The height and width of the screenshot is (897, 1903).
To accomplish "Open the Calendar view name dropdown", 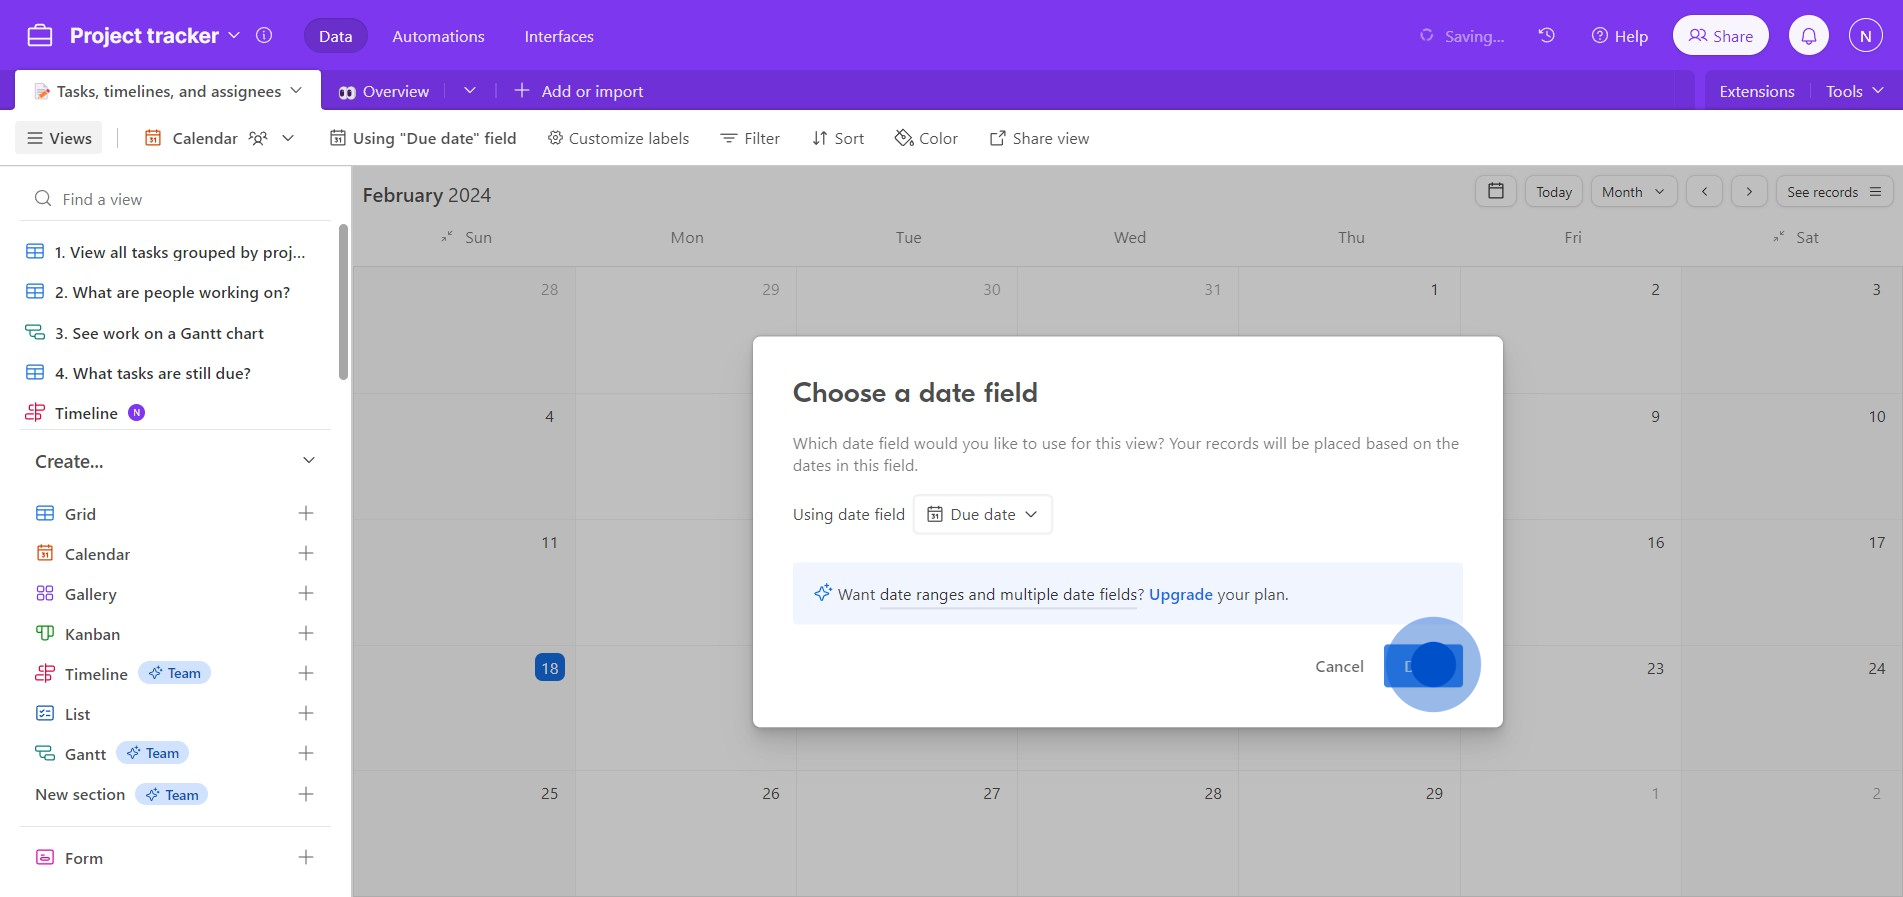I will click(x=288, y=138).
